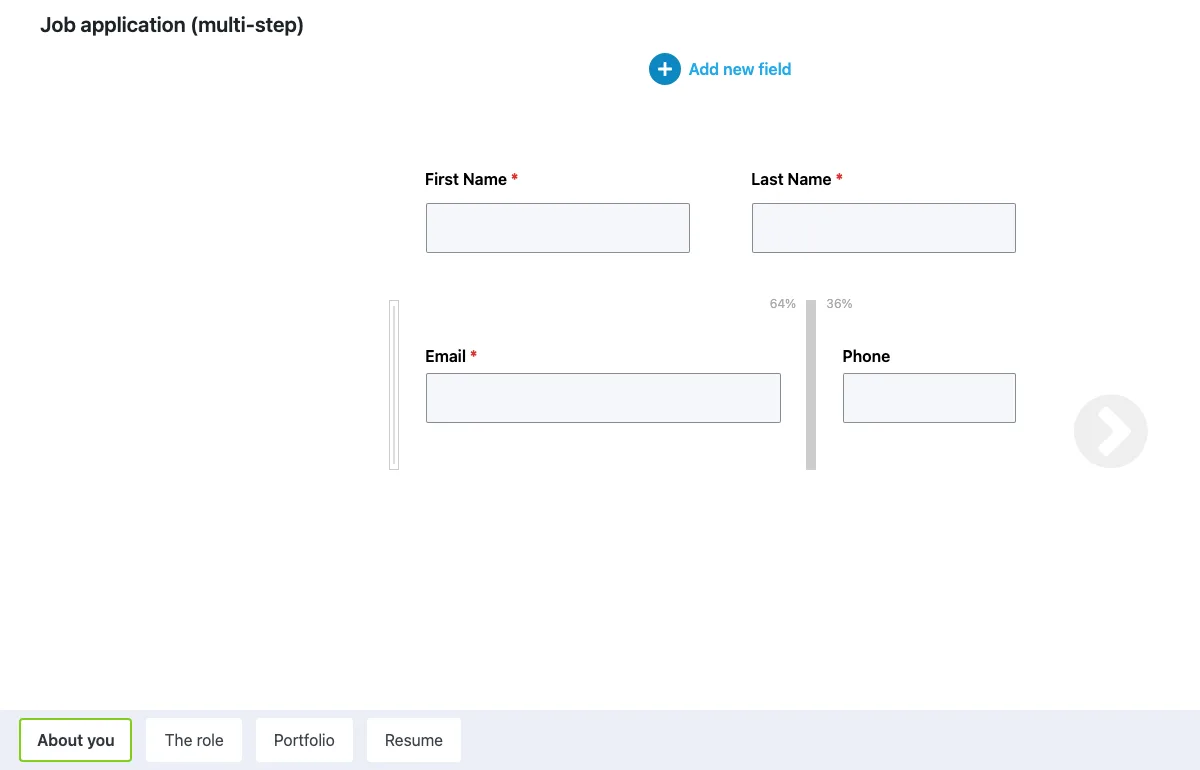Click the 64% column width value
Image resolution: width=1200 pixels, height=770 pixels.
click(x=783, y=304)
